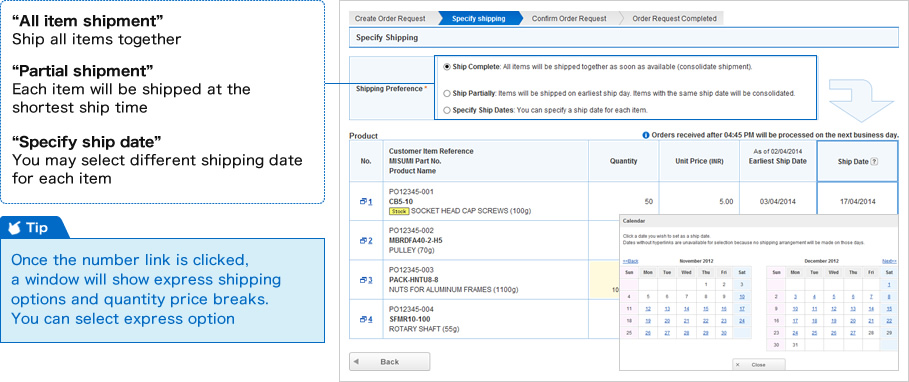Click the Next>> link in the calendar
The height and width of the screenshot is (382, 909).
pos(889,261)
